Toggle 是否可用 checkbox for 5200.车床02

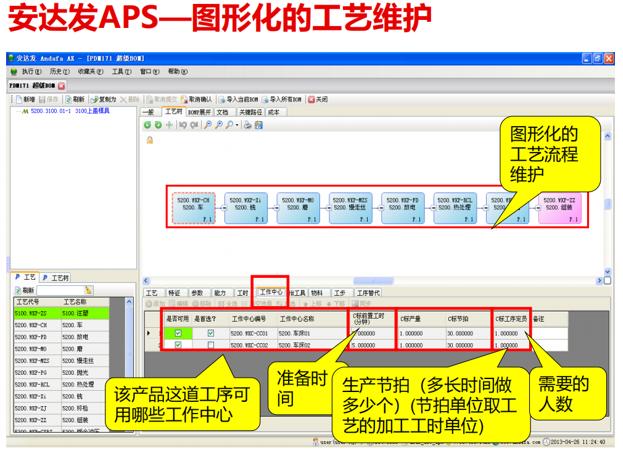(178, 345)
